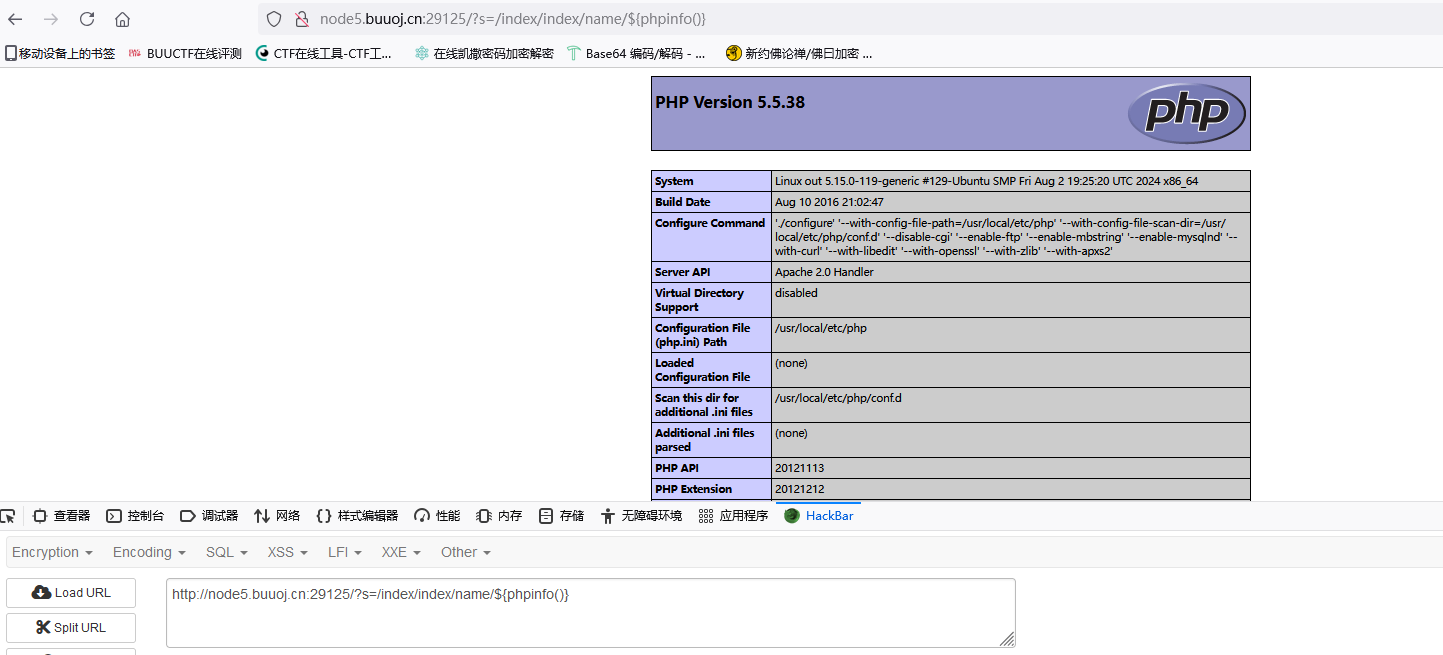Click the browser address bar URL
This screenshot has width=1443, height=655.
(513, 19)
